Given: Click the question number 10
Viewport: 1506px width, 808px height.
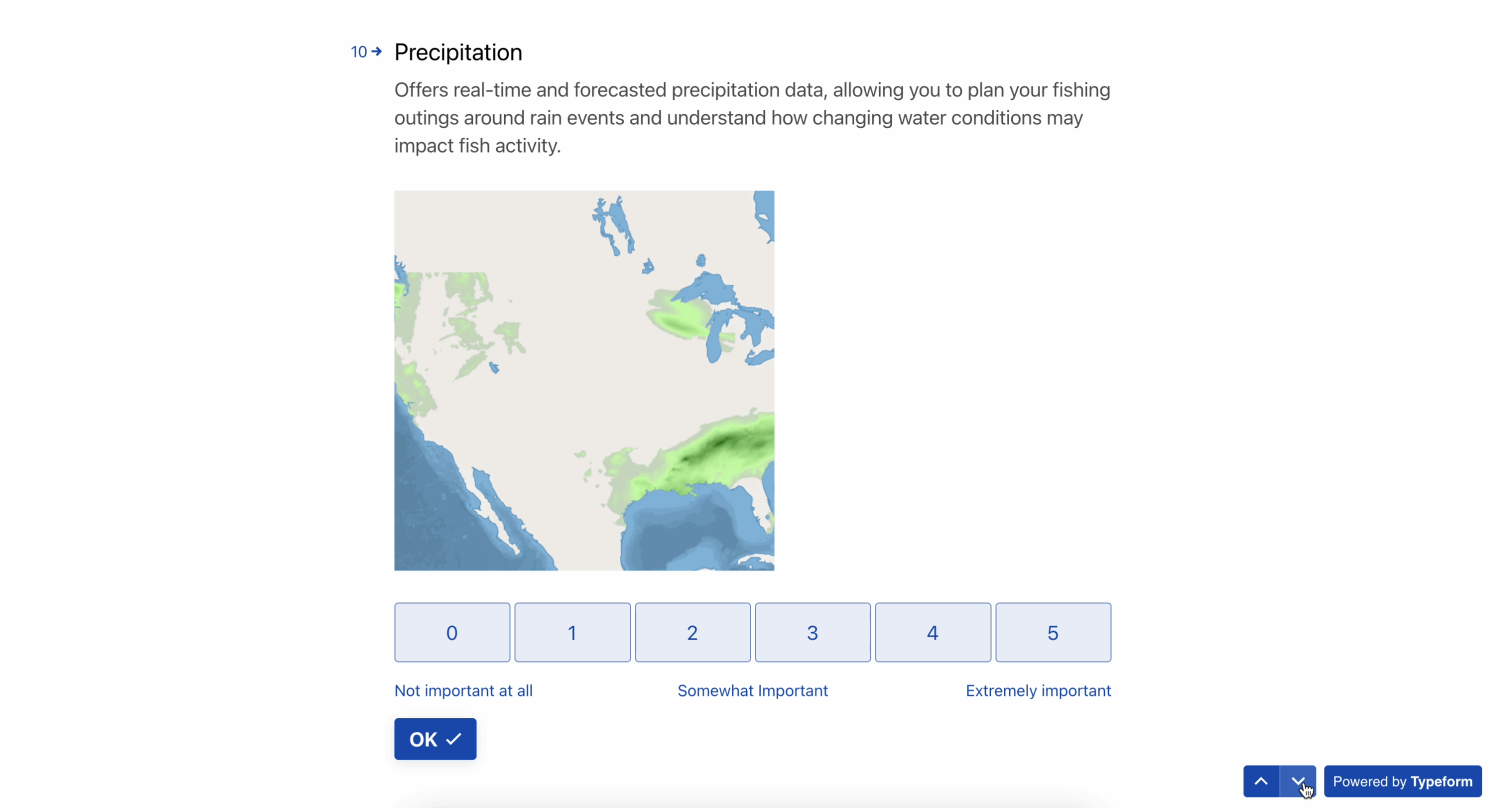Looking at the screenshot, I should pyautogui.click(x=359, y=52).
